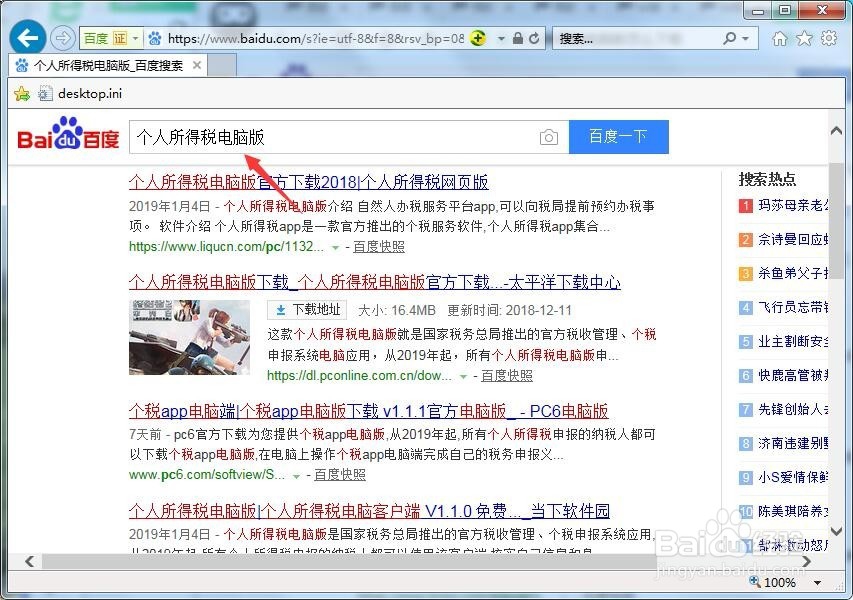
Task: Open the 百度 证 certificate dropdown arrow
Action: pos(135,38)
